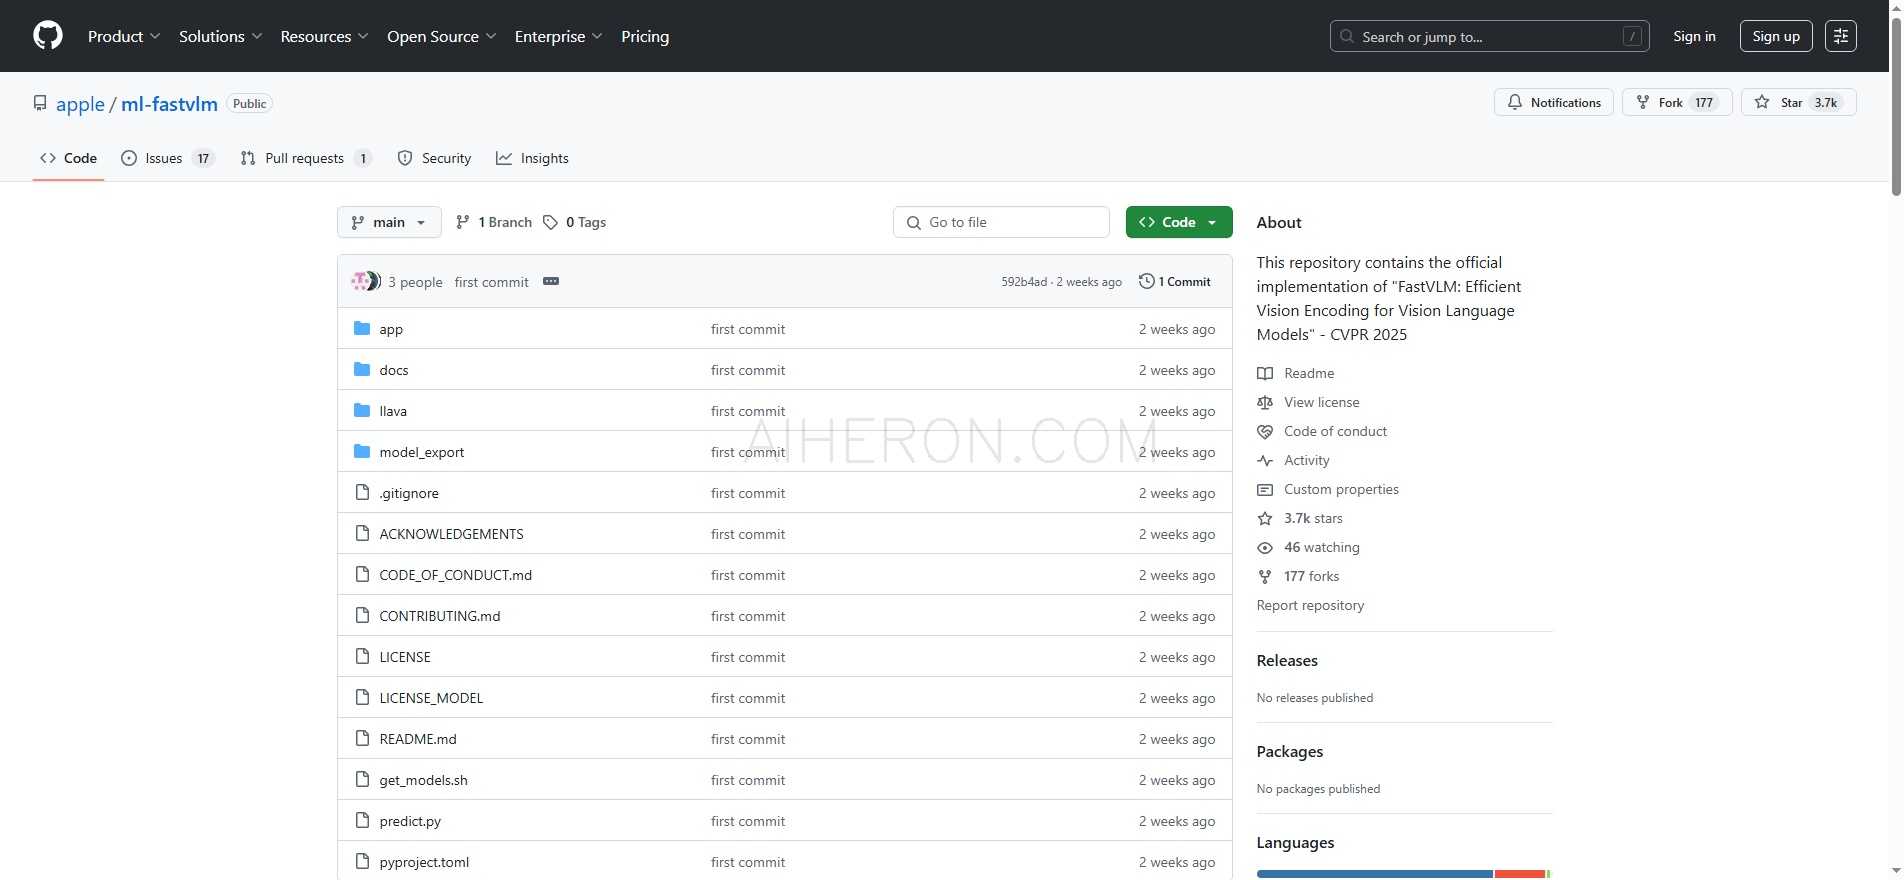The height and width of the screenshot is (880, 1904).
Task: Expand the Product navigation menu
Action: click(x=123, y=36)
